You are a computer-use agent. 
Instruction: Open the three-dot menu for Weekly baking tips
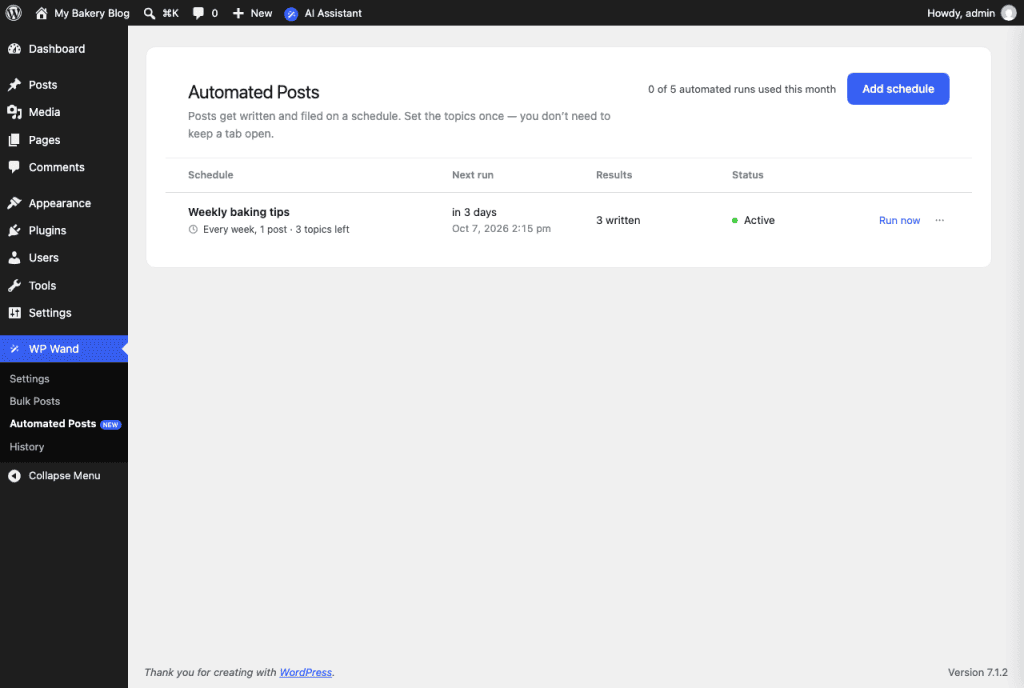(x=939, y=221)
